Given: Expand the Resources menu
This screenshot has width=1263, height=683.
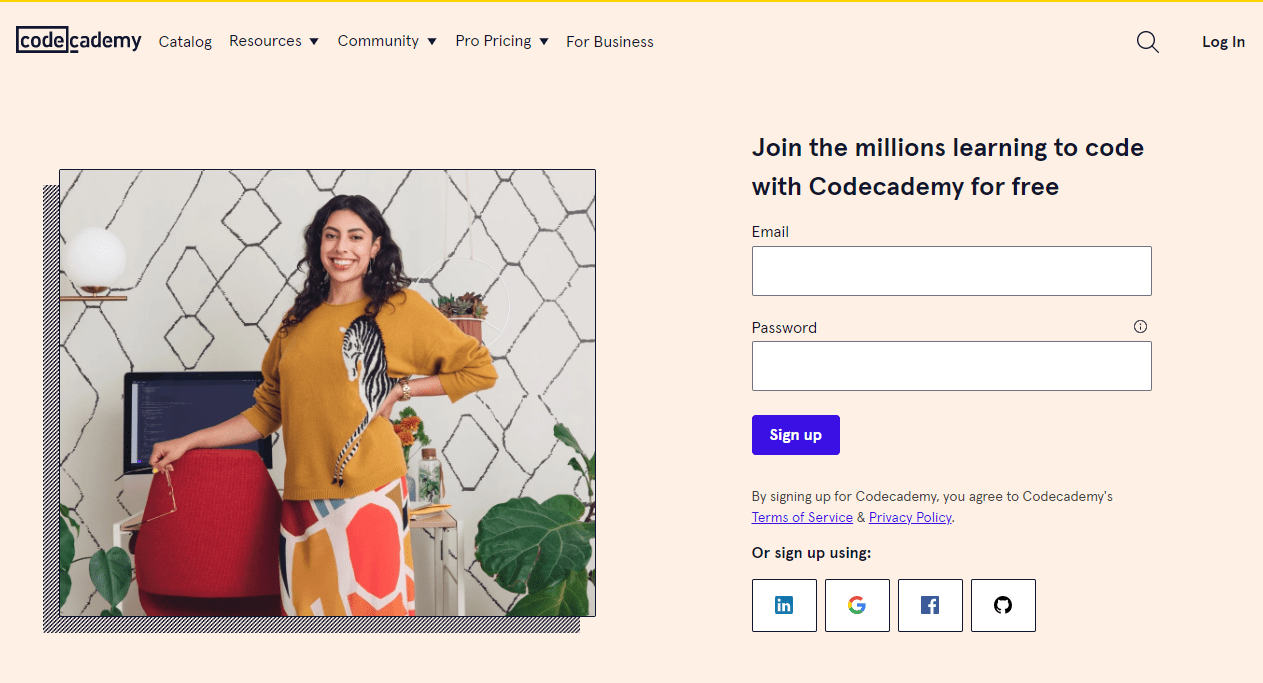Looking at the screenshot, I should 265,41.
